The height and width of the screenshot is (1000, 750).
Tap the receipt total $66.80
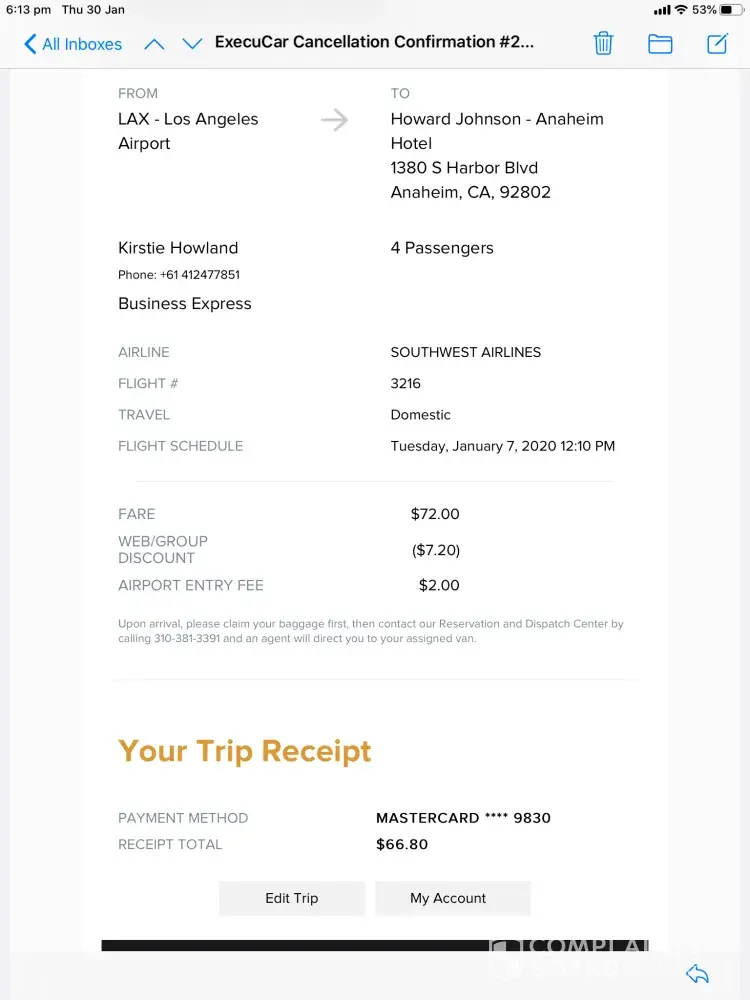(x=402, y=844)
